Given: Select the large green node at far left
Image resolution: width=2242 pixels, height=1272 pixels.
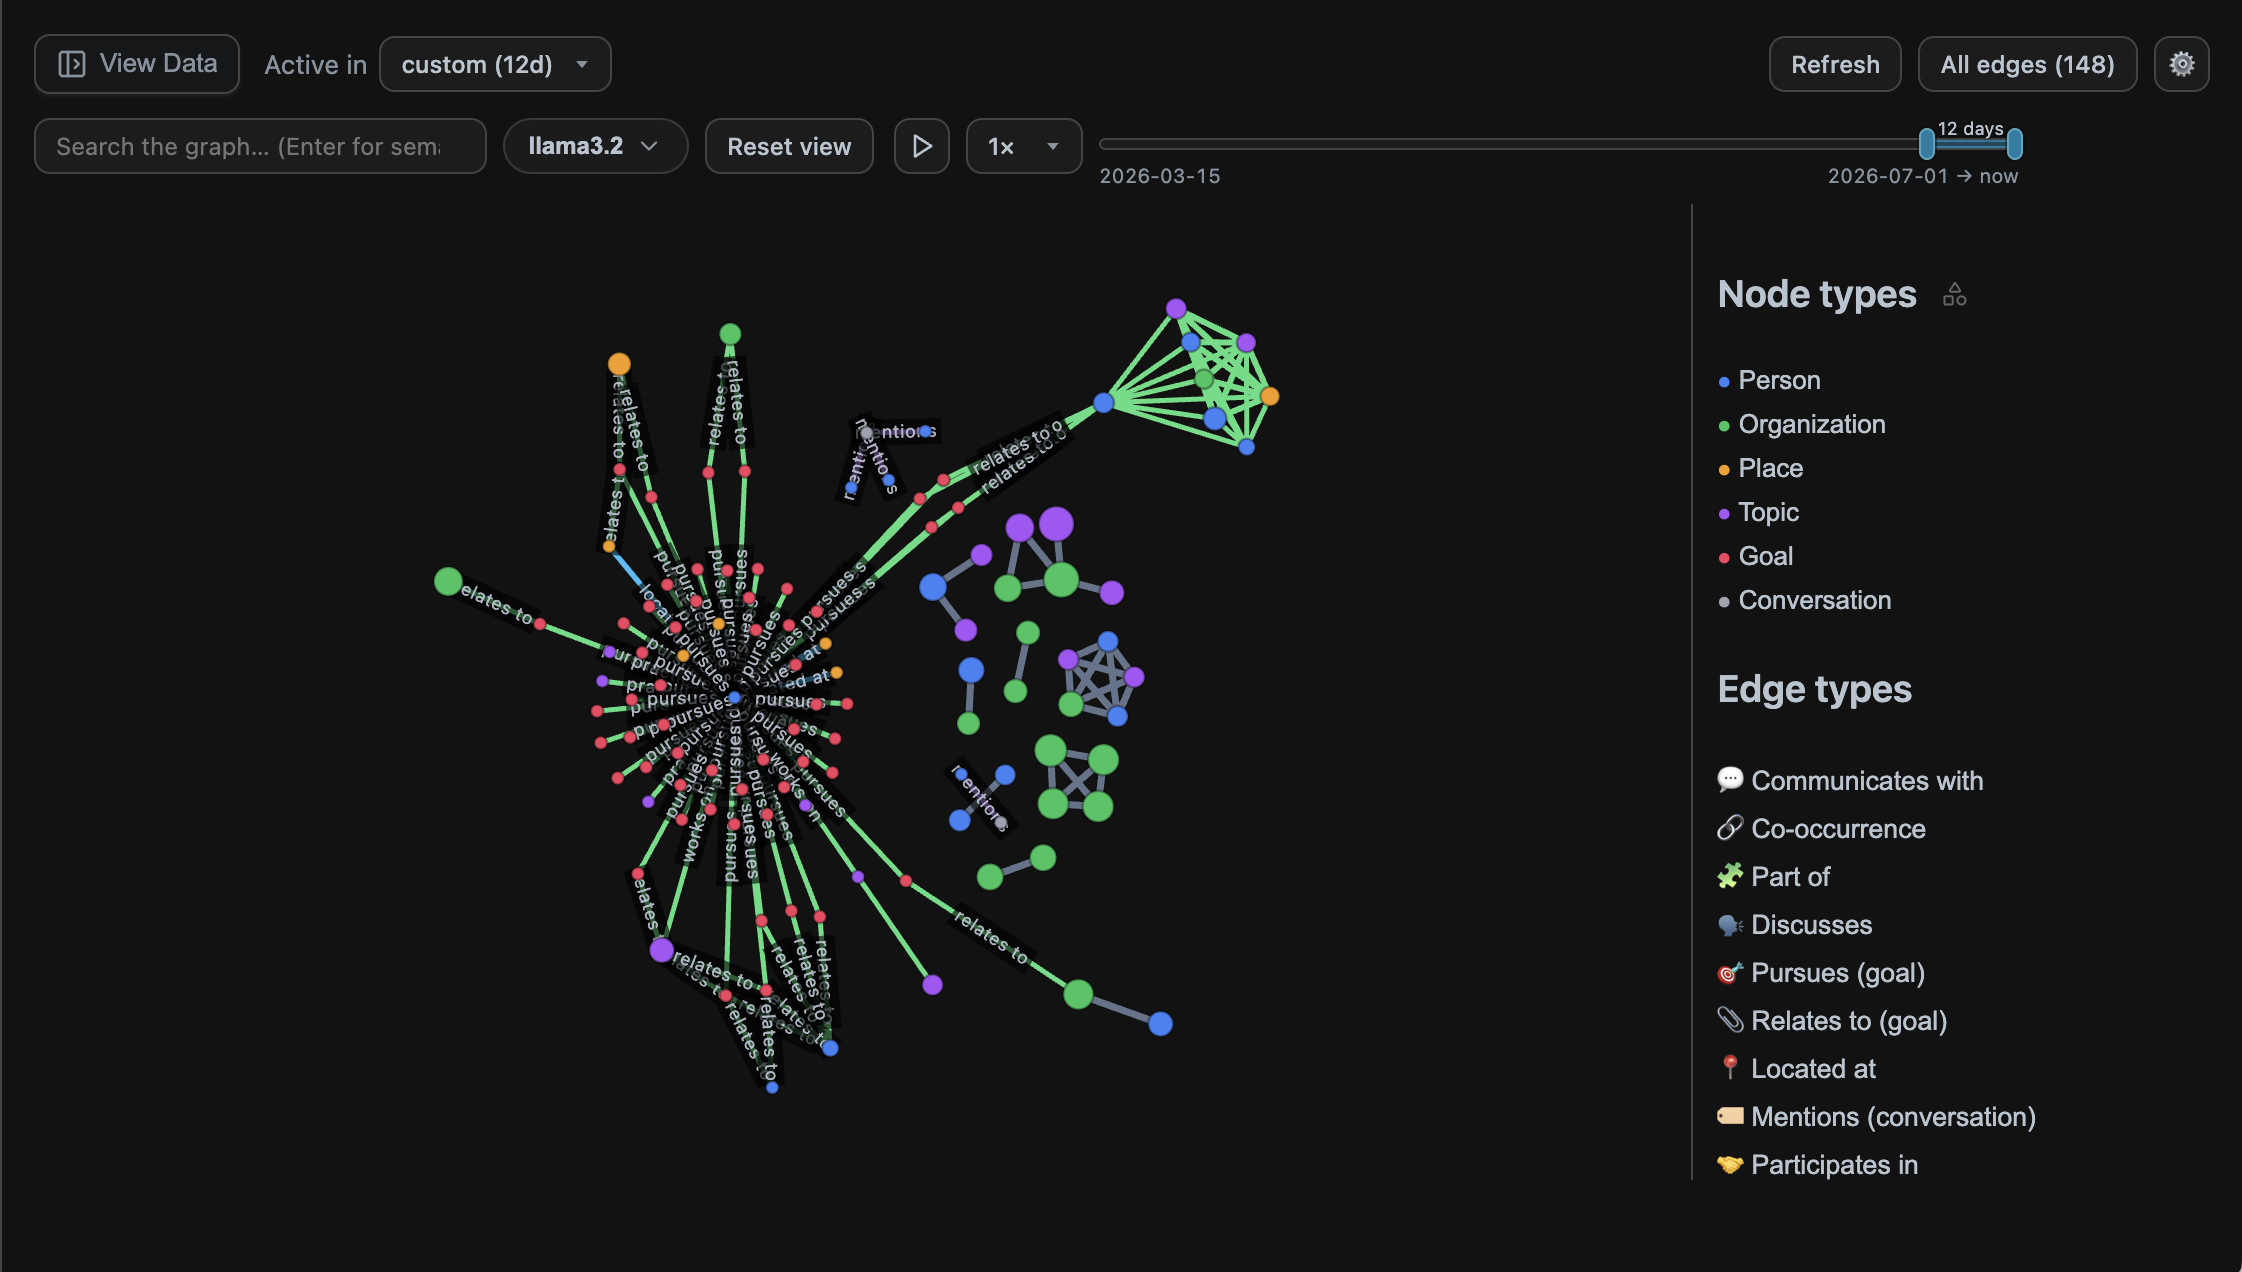Looking at the screenshot, I should [x=448, y=581].
